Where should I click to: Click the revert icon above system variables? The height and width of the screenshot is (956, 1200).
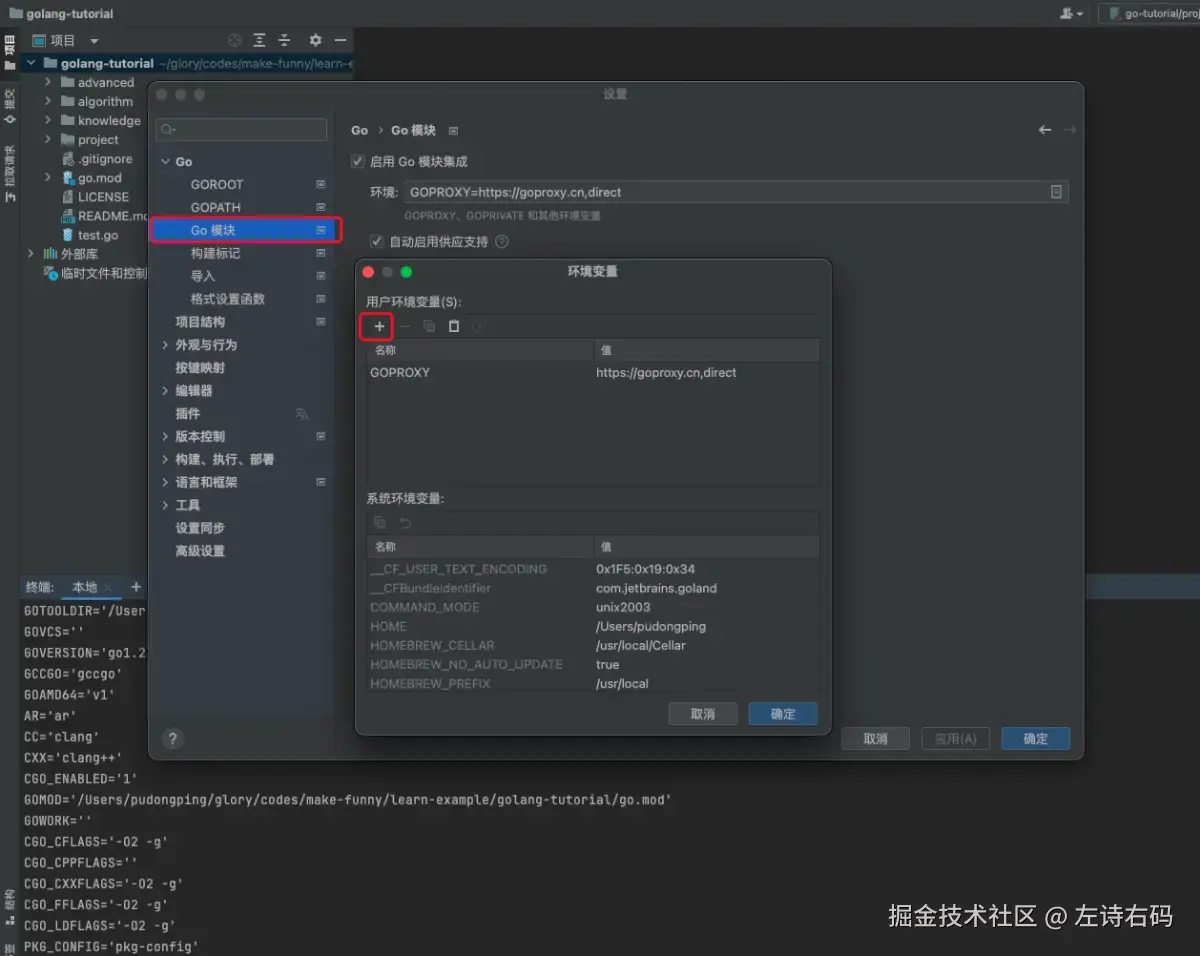405,522
